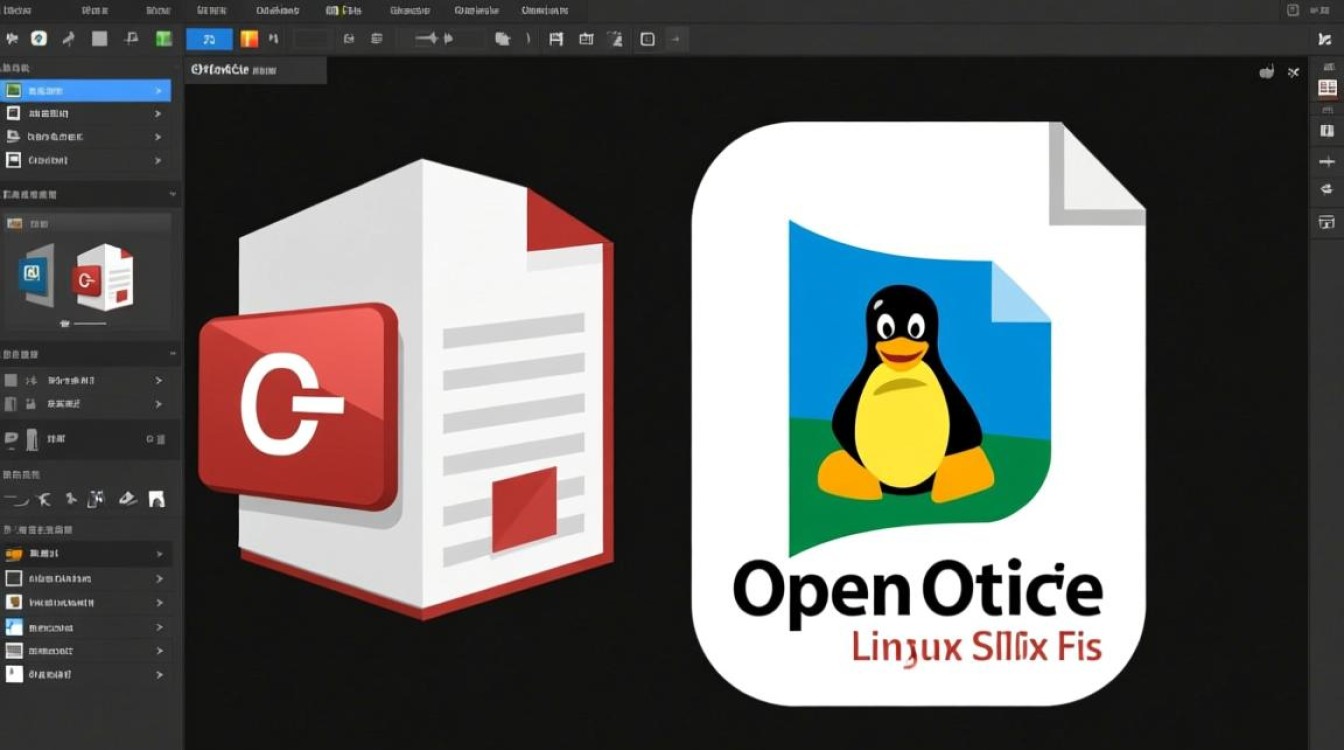The width and height of the screenshot is (1344, 750).
Task: Toggle the highlighted blue item at the sidebar top
Action: [x=88, y=90]
